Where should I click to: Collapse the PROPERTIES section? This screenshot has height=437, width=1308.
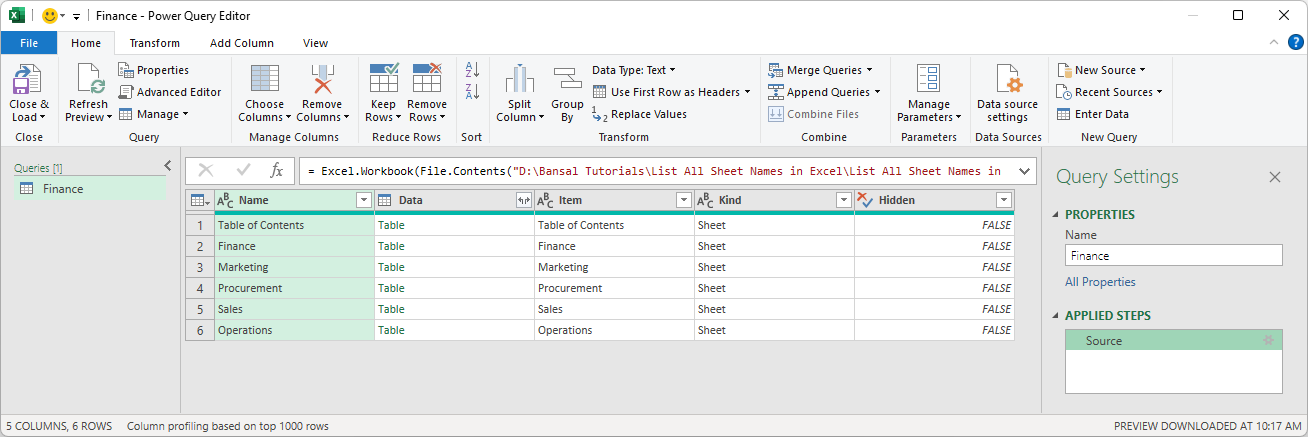click(1056, 215)
